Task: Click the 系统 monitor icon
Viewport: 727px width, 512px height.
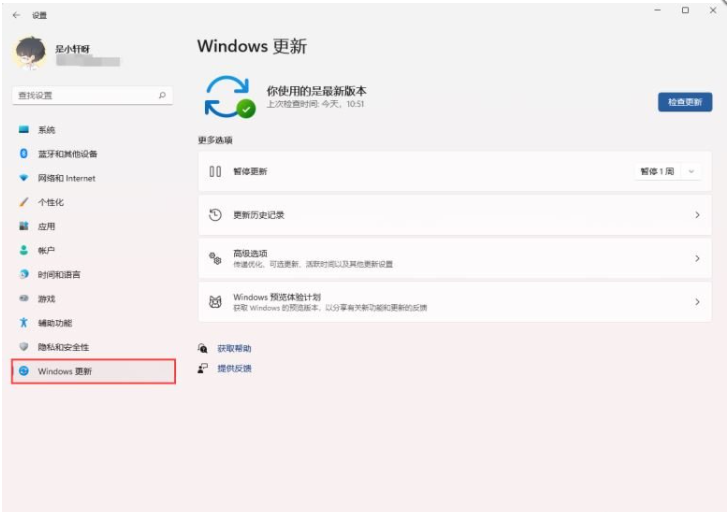Action: pyautogui.click(x=24, y=129)
